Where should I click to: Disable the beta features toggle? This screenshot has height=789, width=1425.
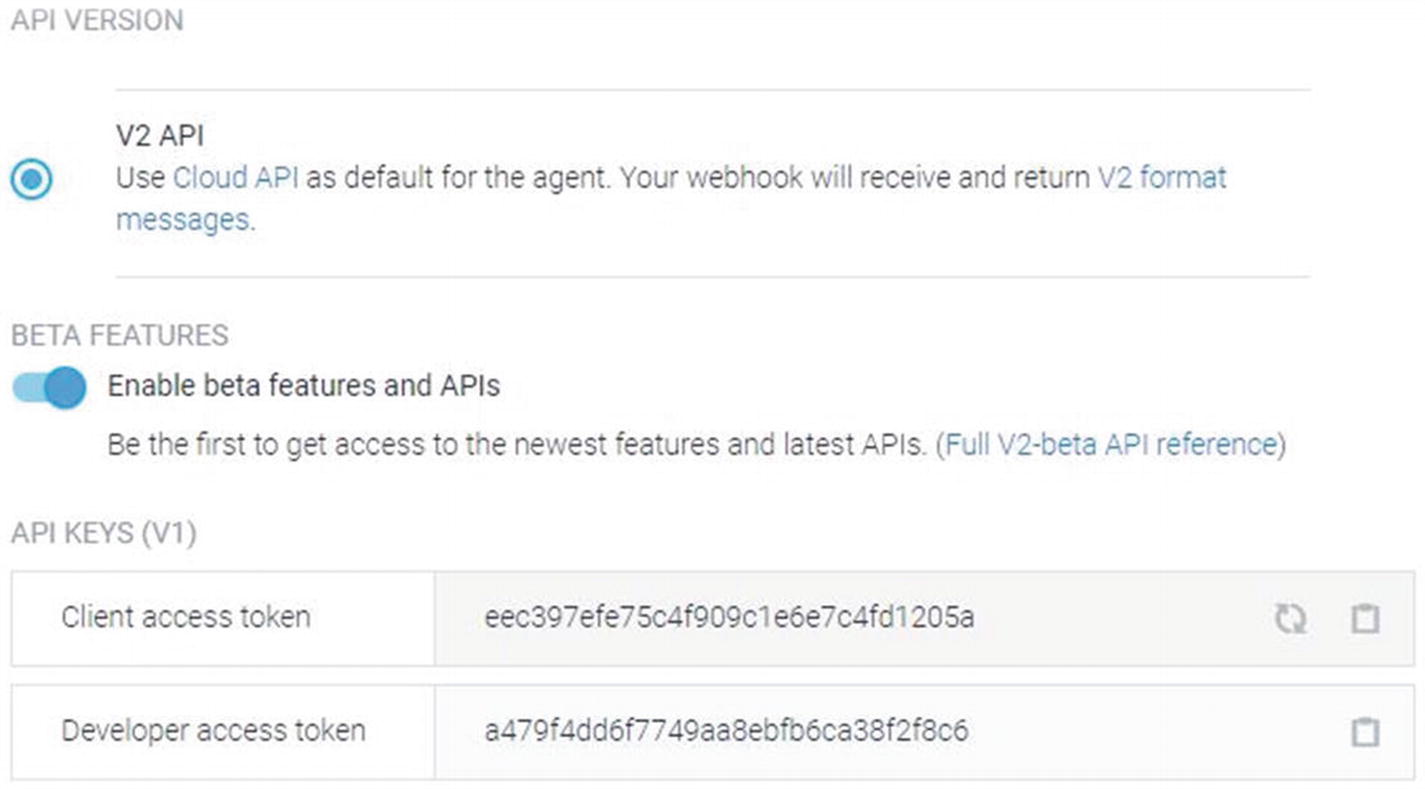pyautogui.click(x=49, y=387)
